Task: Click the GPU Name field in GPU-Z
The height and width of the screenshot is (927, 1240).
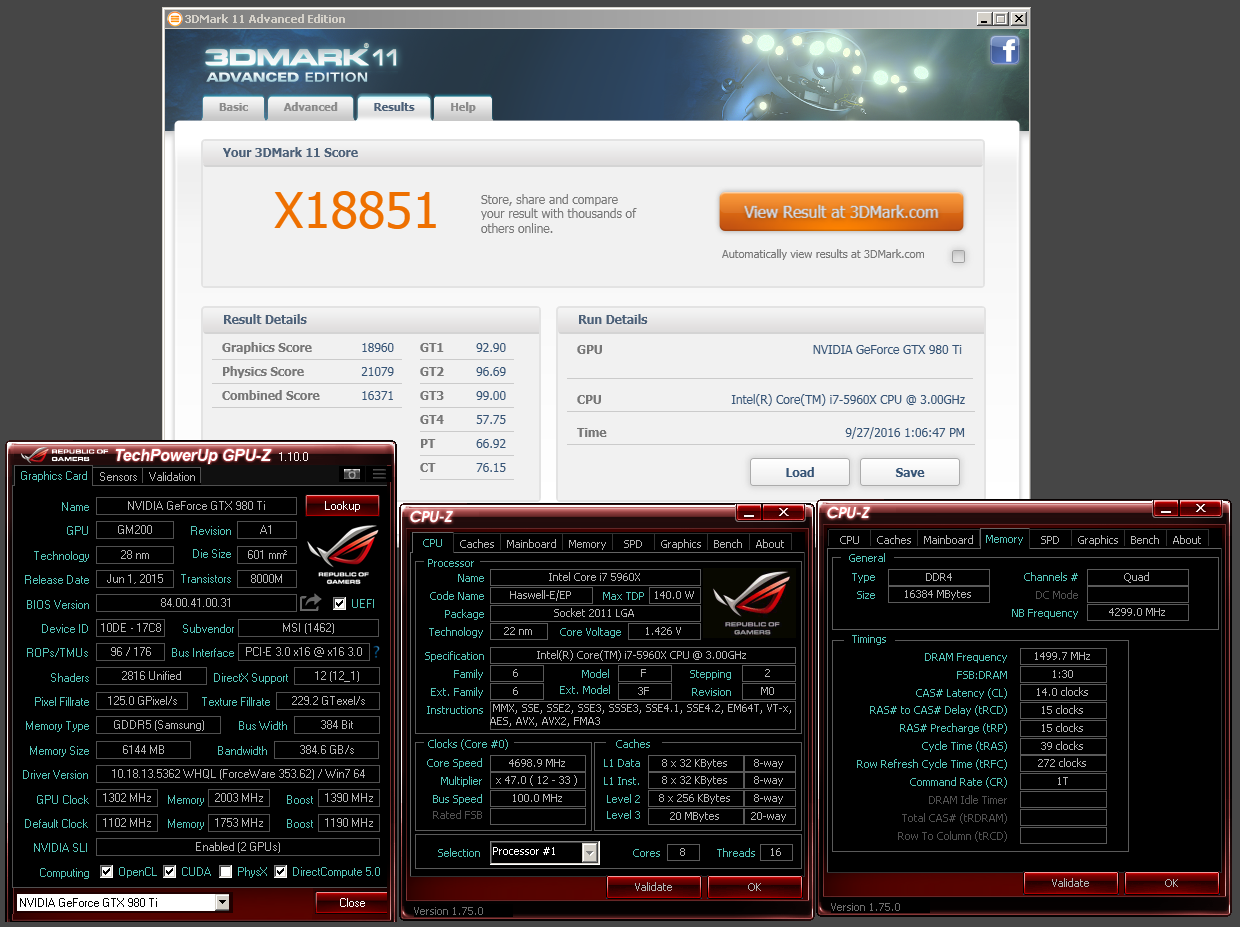Action: (x=196, y=506)
